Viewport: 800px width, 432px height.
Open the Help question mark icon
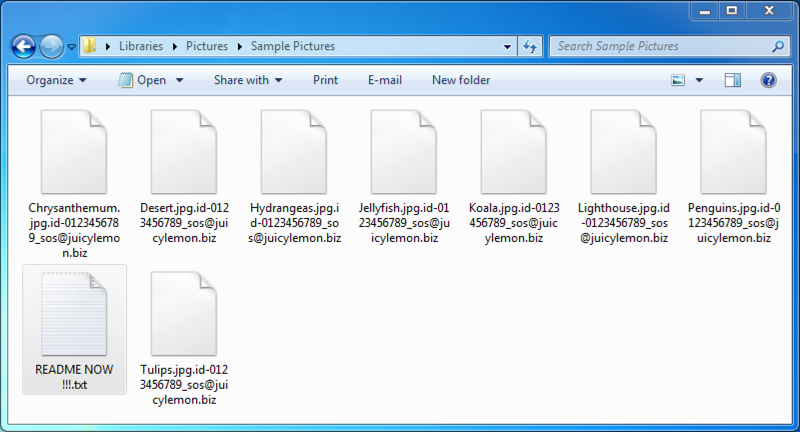coord(769,80)
